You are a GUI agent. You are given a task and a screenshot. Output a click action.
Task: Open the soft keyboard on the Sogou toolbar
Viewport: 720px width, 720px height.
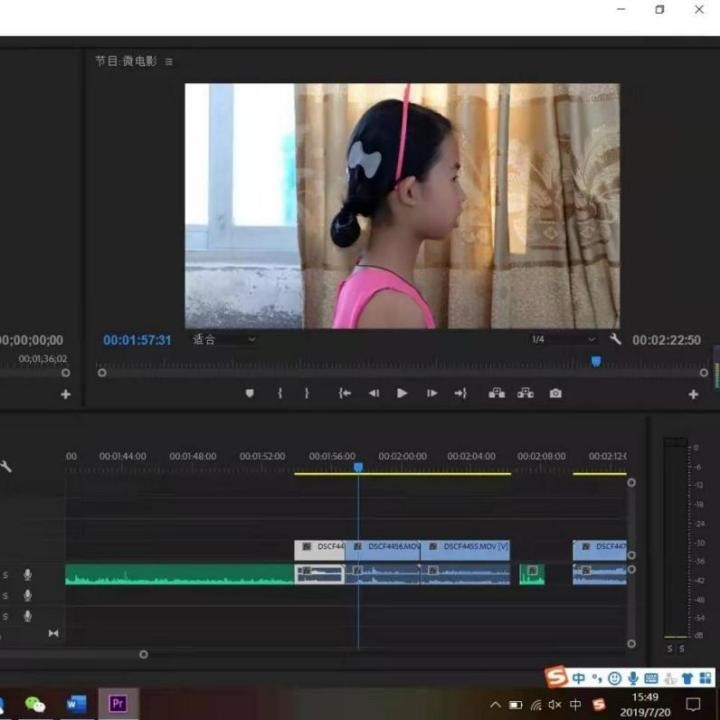pos(651,678)
